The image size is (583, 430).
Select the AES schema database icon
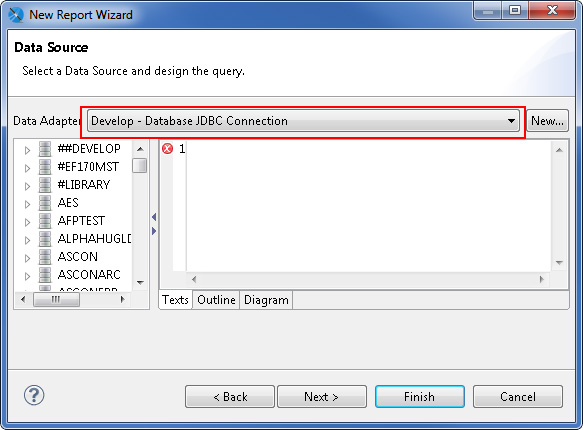(45, 203)
